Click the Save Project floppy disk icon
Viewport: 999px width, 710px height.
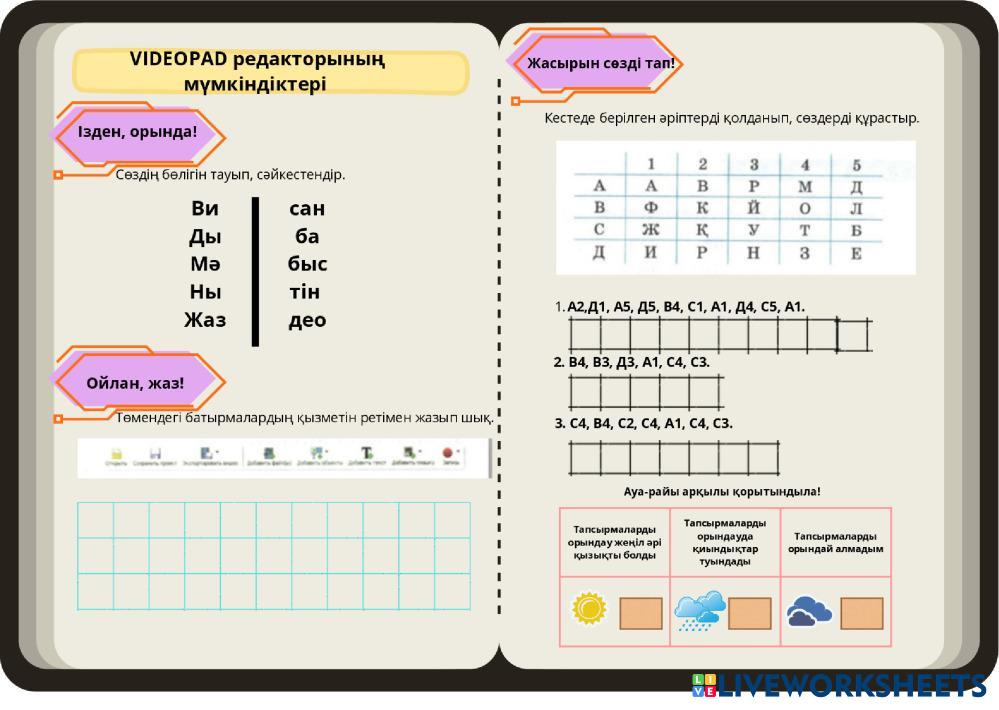pyautogui.click(x=156, y=453)
